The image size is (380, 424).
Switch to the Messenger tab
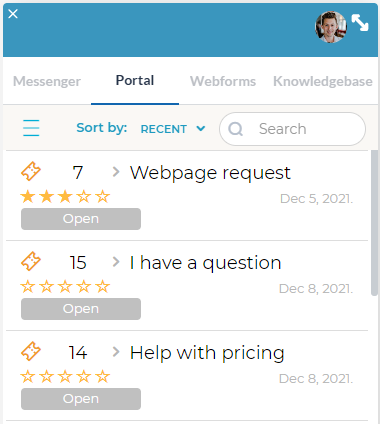coord(47,81)
